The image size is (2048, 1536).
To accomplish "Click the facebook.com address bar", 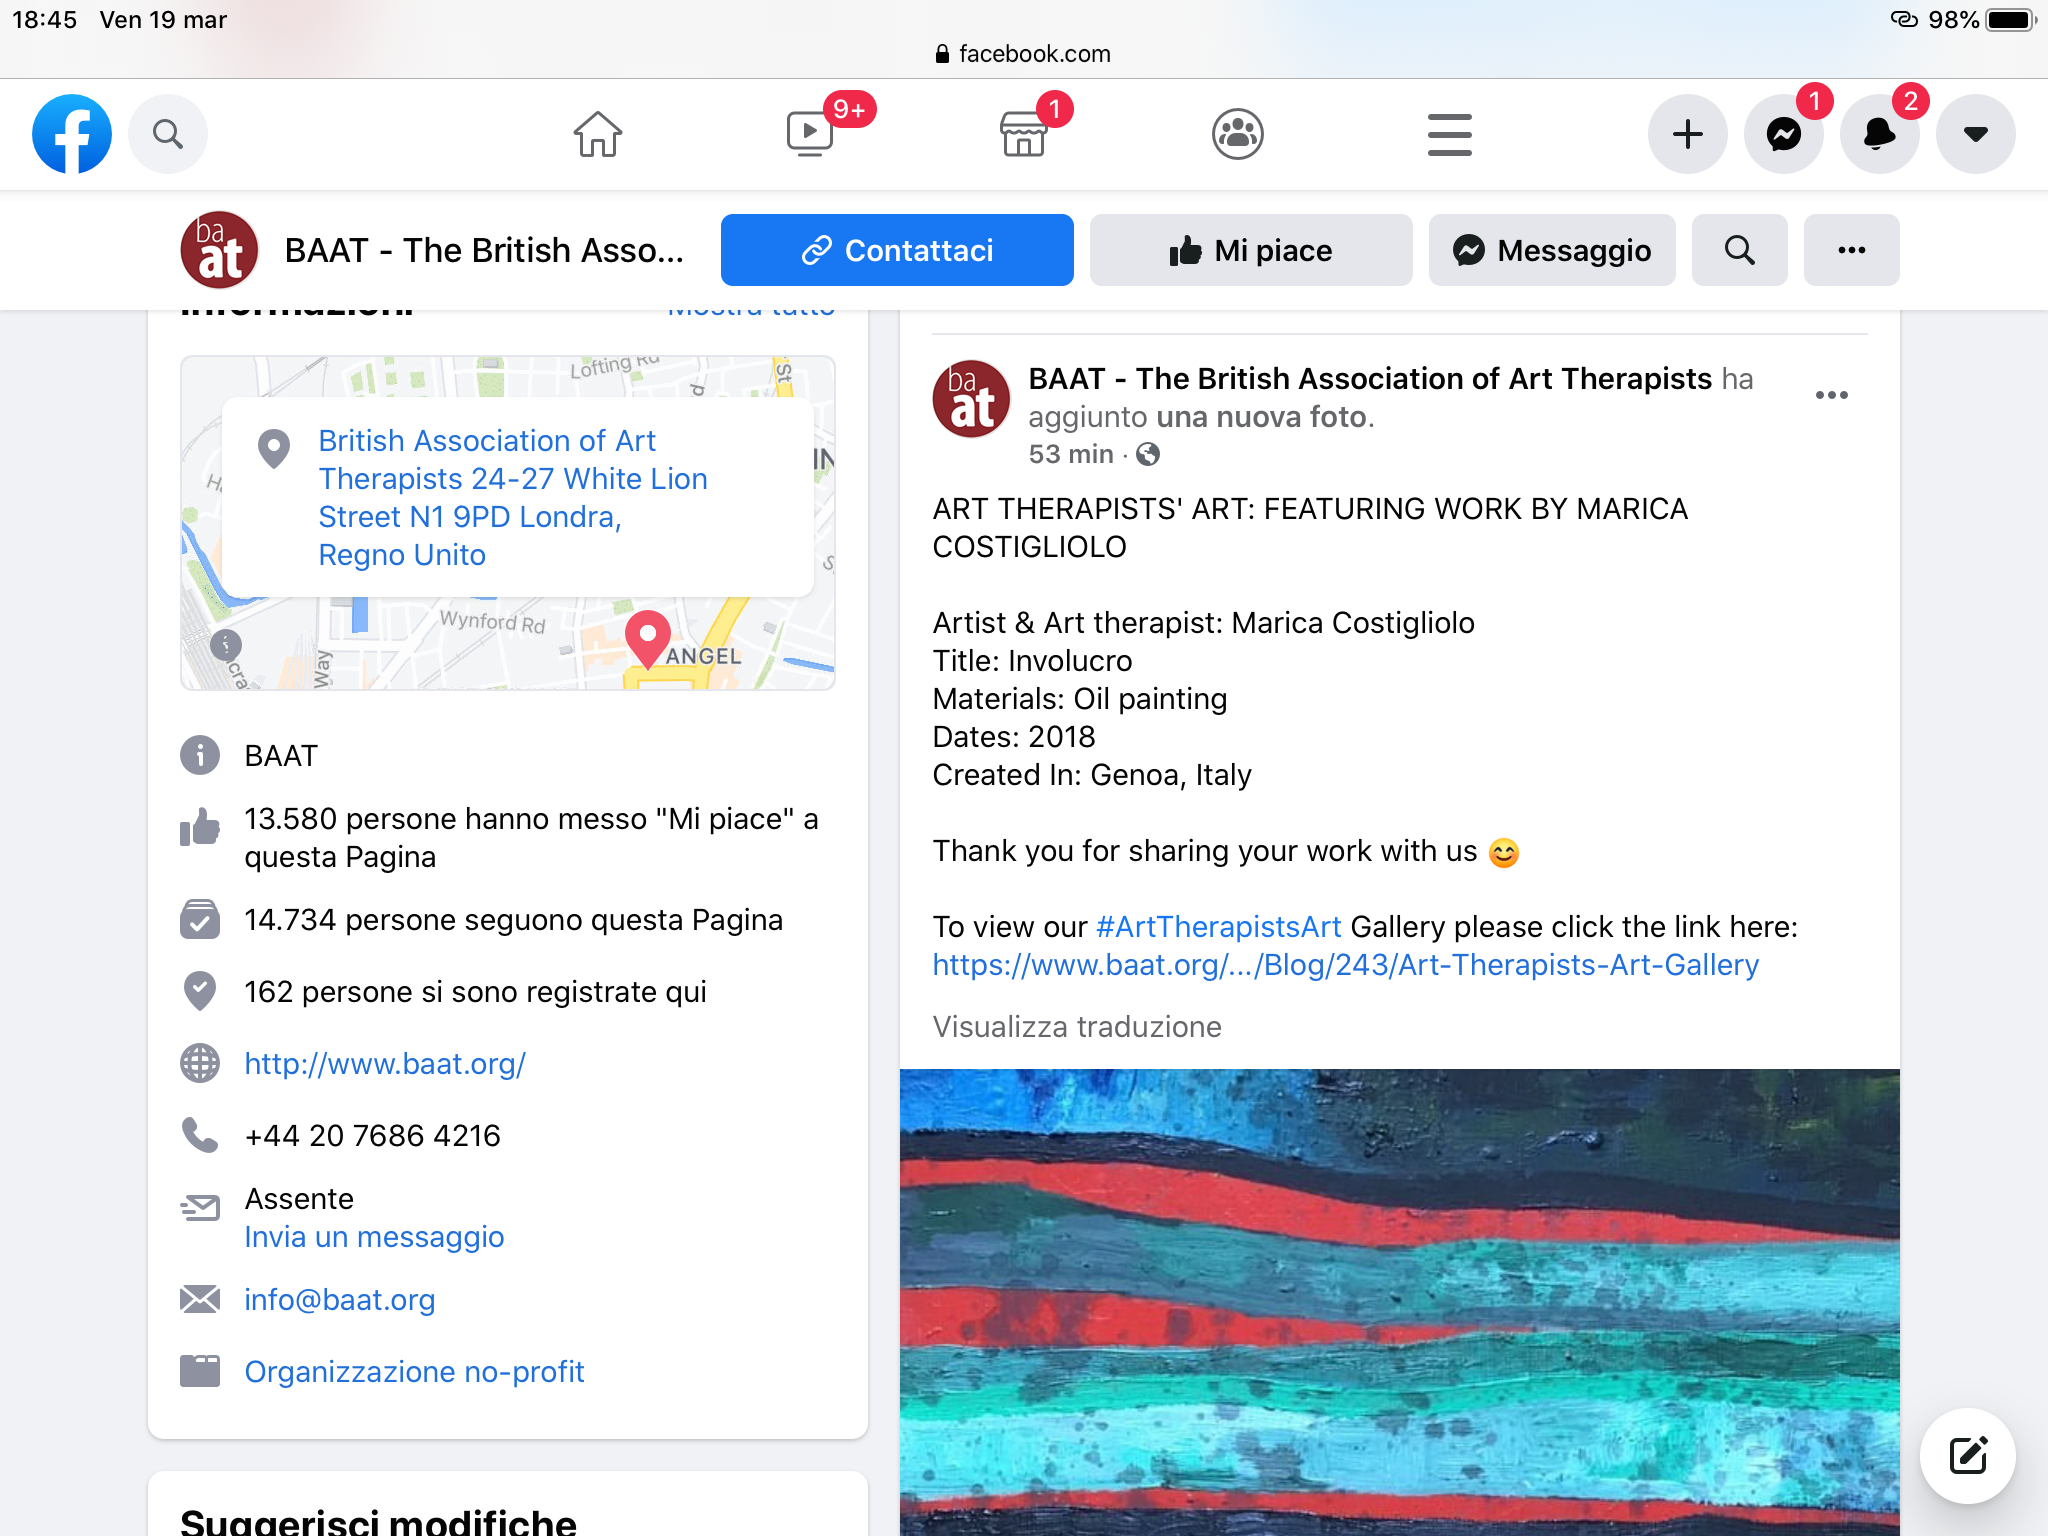I will tap(1024, 54).
